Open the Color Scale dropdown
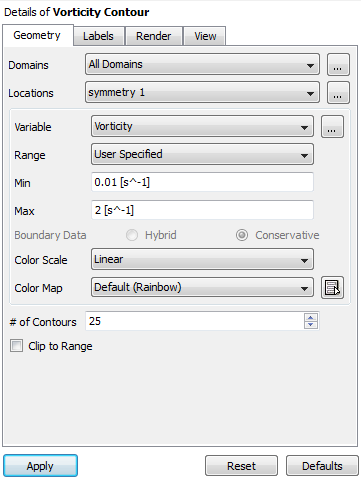Image resolution: width=361 pixels, height=481 pixels. (x=202, y=259)
